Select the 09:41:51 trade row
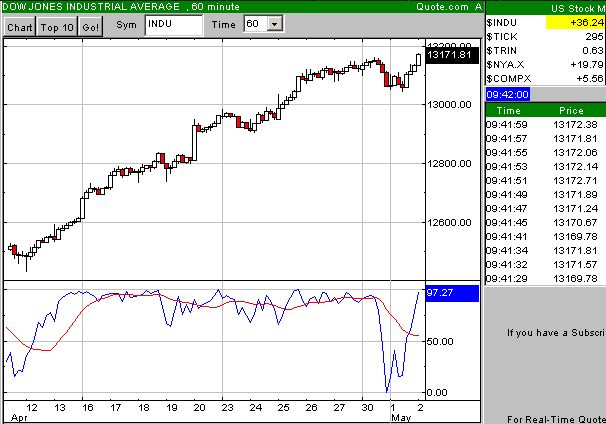This screenshot has height=424, width=606. (x=546, y=180)
